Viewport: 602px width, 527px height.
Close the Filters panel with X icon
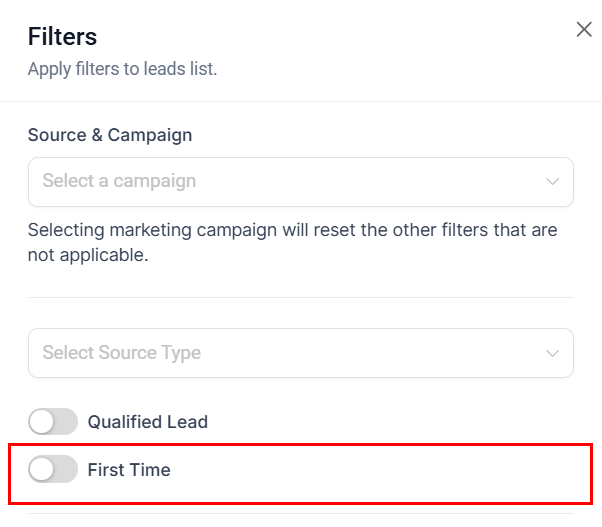[x=584, y=30]
